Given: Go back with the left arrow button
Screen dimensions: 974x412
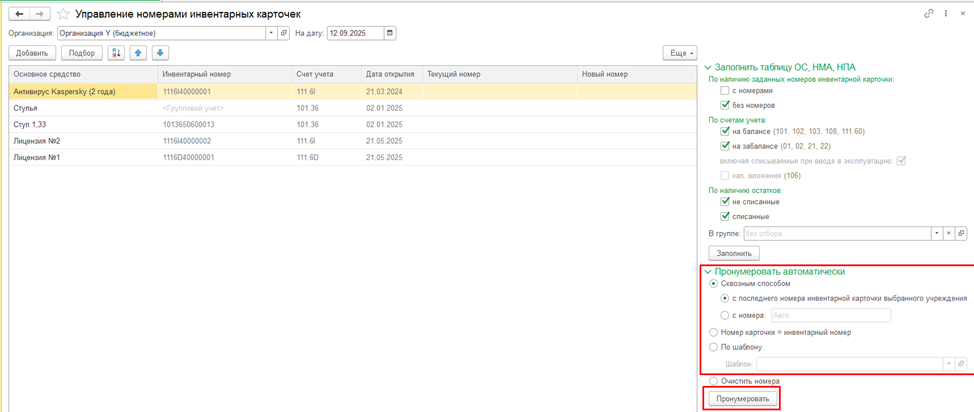Looking at the screenshot, I should point(19,14).
